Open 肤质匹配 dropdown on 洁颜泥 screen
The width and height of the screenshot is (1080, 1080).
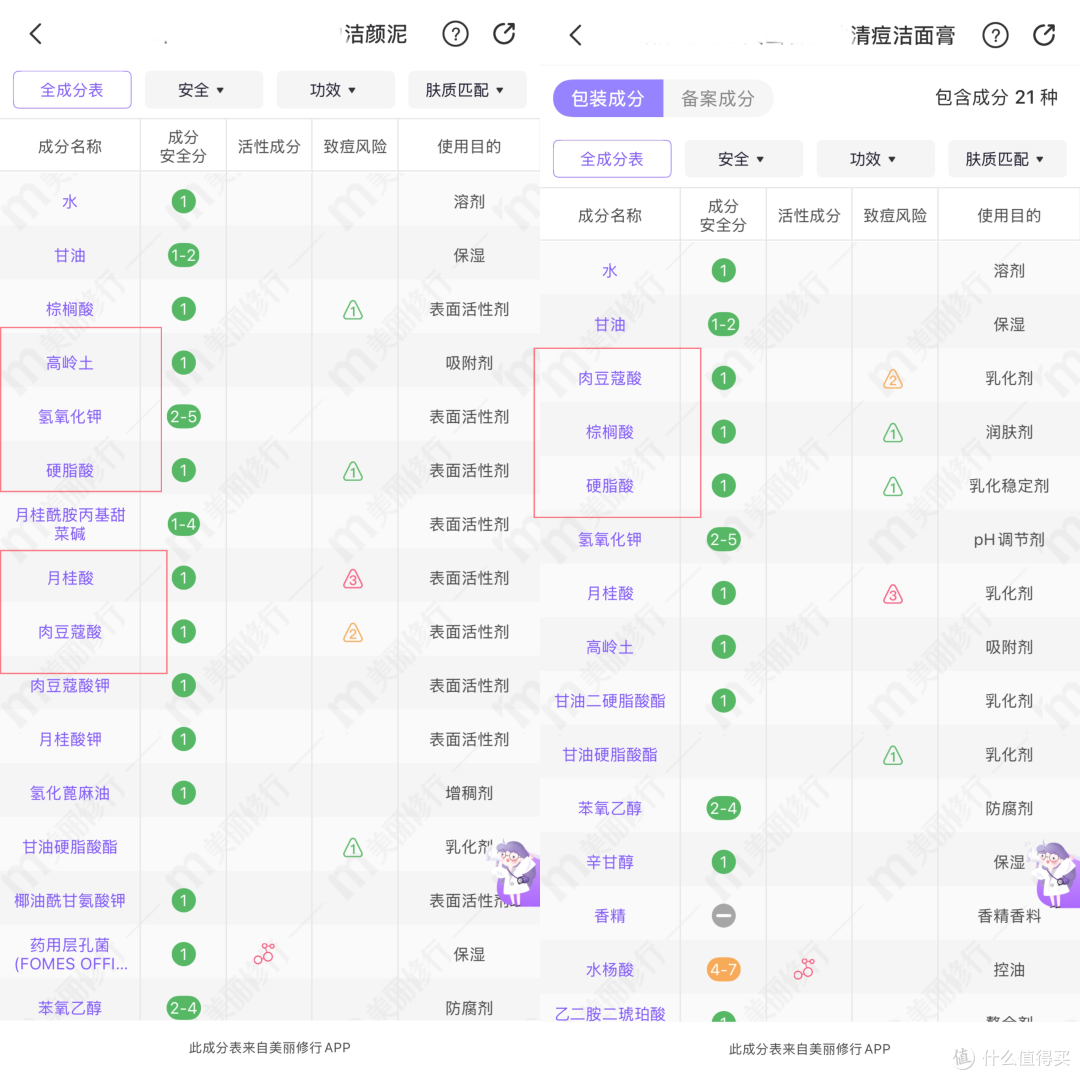467,90
